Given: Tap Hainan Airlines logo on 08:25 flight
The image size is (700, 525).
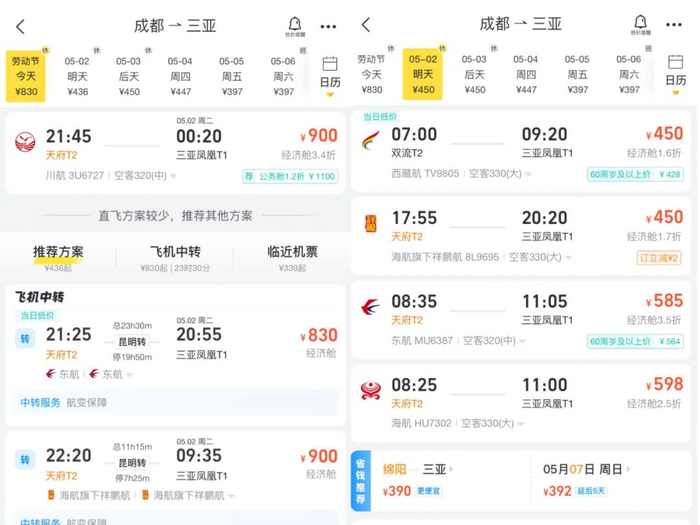Looking at the screenshot, I should 371,391.
